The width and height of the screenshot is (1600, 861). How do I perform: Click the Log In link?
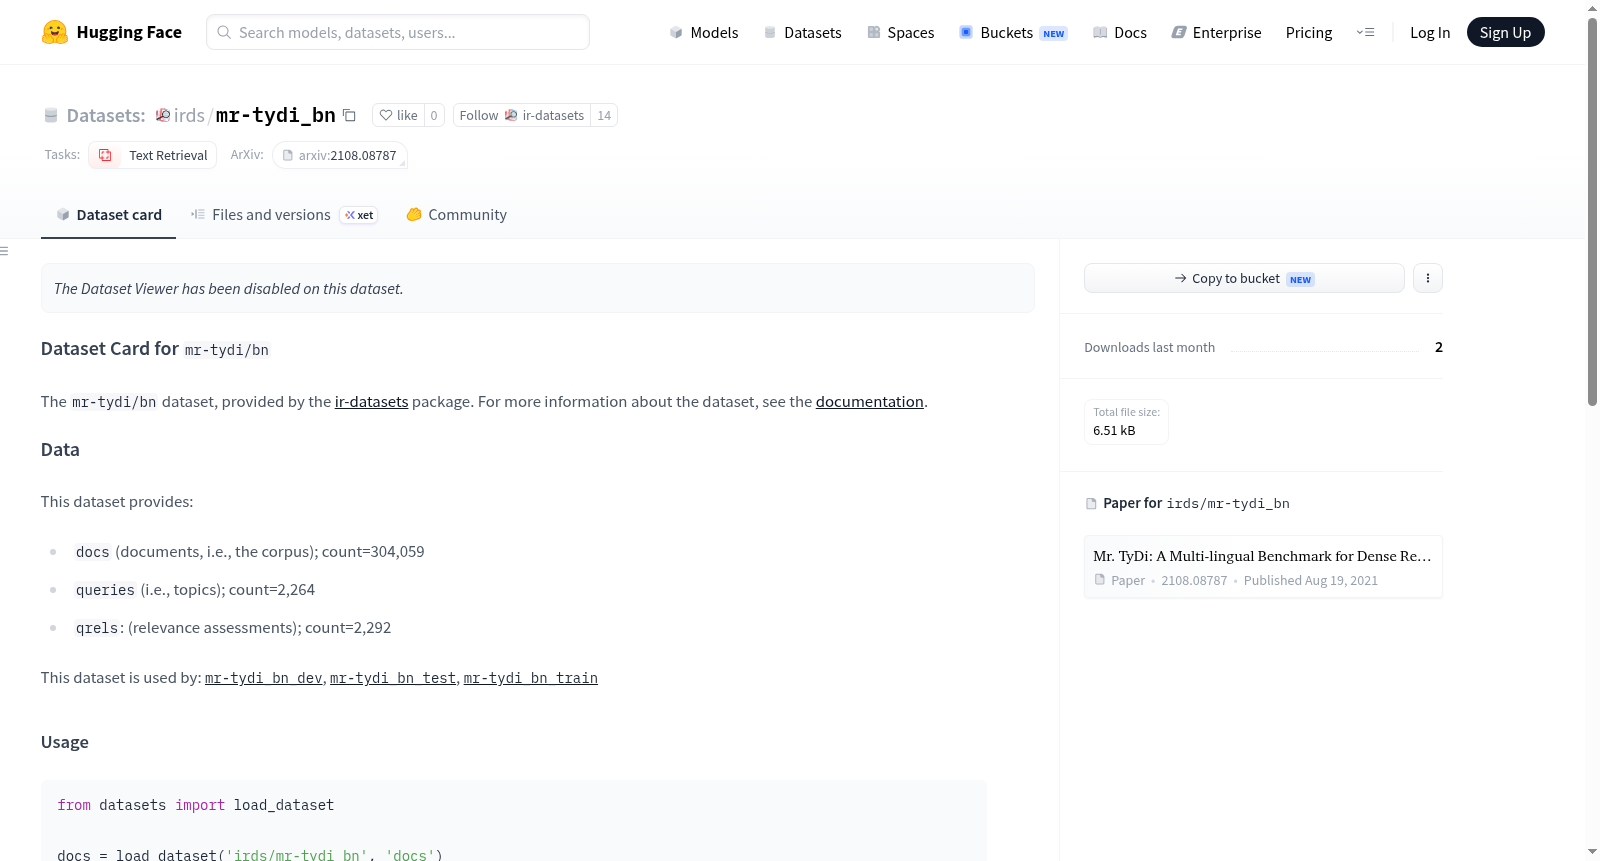(x=1430, y=32)
